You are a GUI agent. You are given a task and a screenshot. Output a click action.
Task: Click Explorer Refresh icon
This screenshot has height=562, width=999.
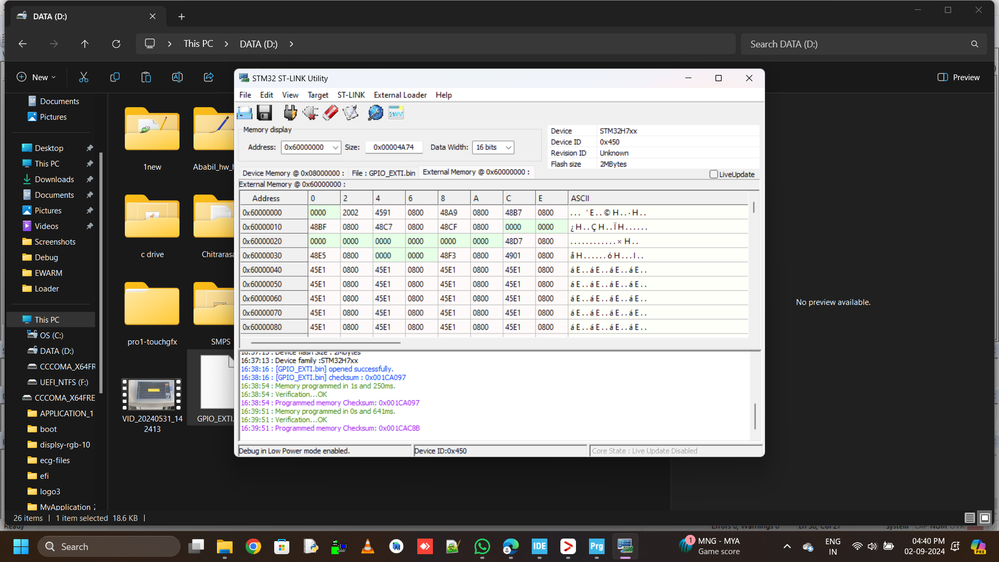(x=116, y=44)
